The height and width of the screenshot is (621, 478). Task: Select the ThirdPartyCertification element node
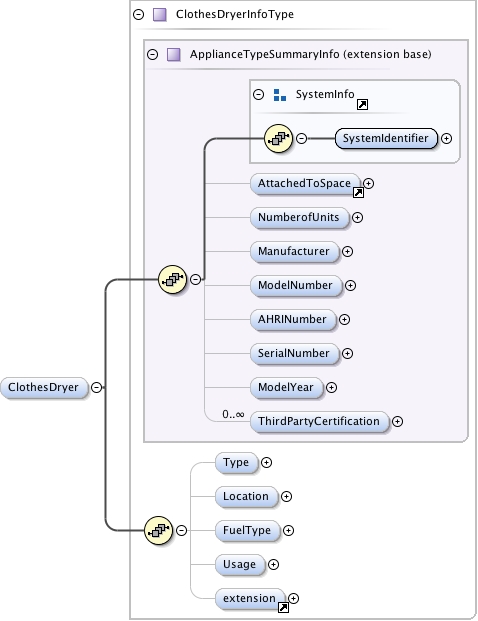(x=319, y=421)
